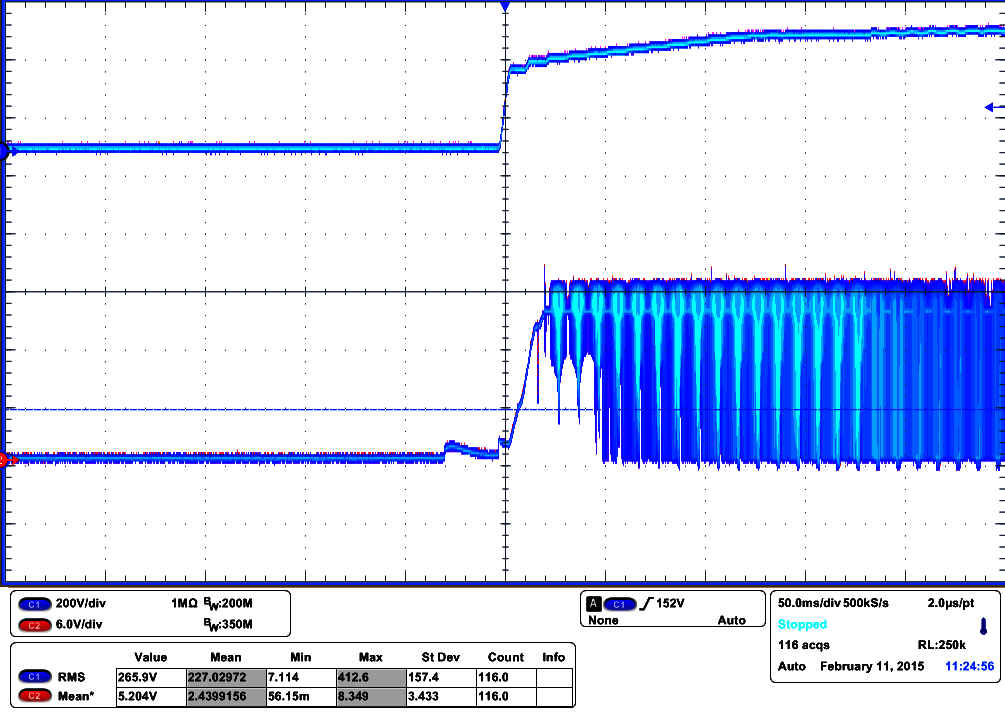Click the trigger position marker at top

click(x=505, y=6)
